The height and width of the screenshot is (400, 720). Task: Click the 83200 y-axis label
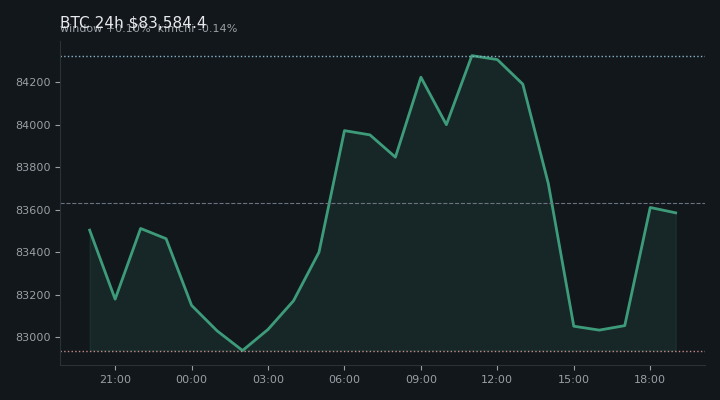tap(33, 295)
